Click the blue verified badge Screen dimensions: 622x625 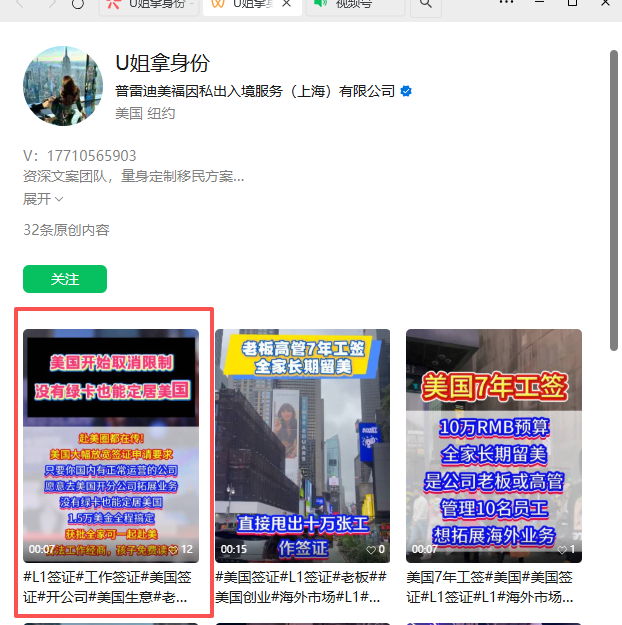(x=406, y=91)
